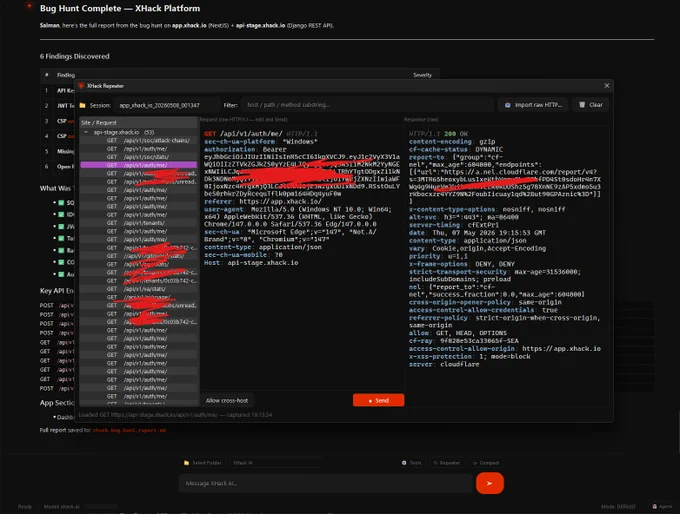680x514 pixels.
Task: Select the highlighted /api/v1/auth/me/ request
Action: [138, 165]
